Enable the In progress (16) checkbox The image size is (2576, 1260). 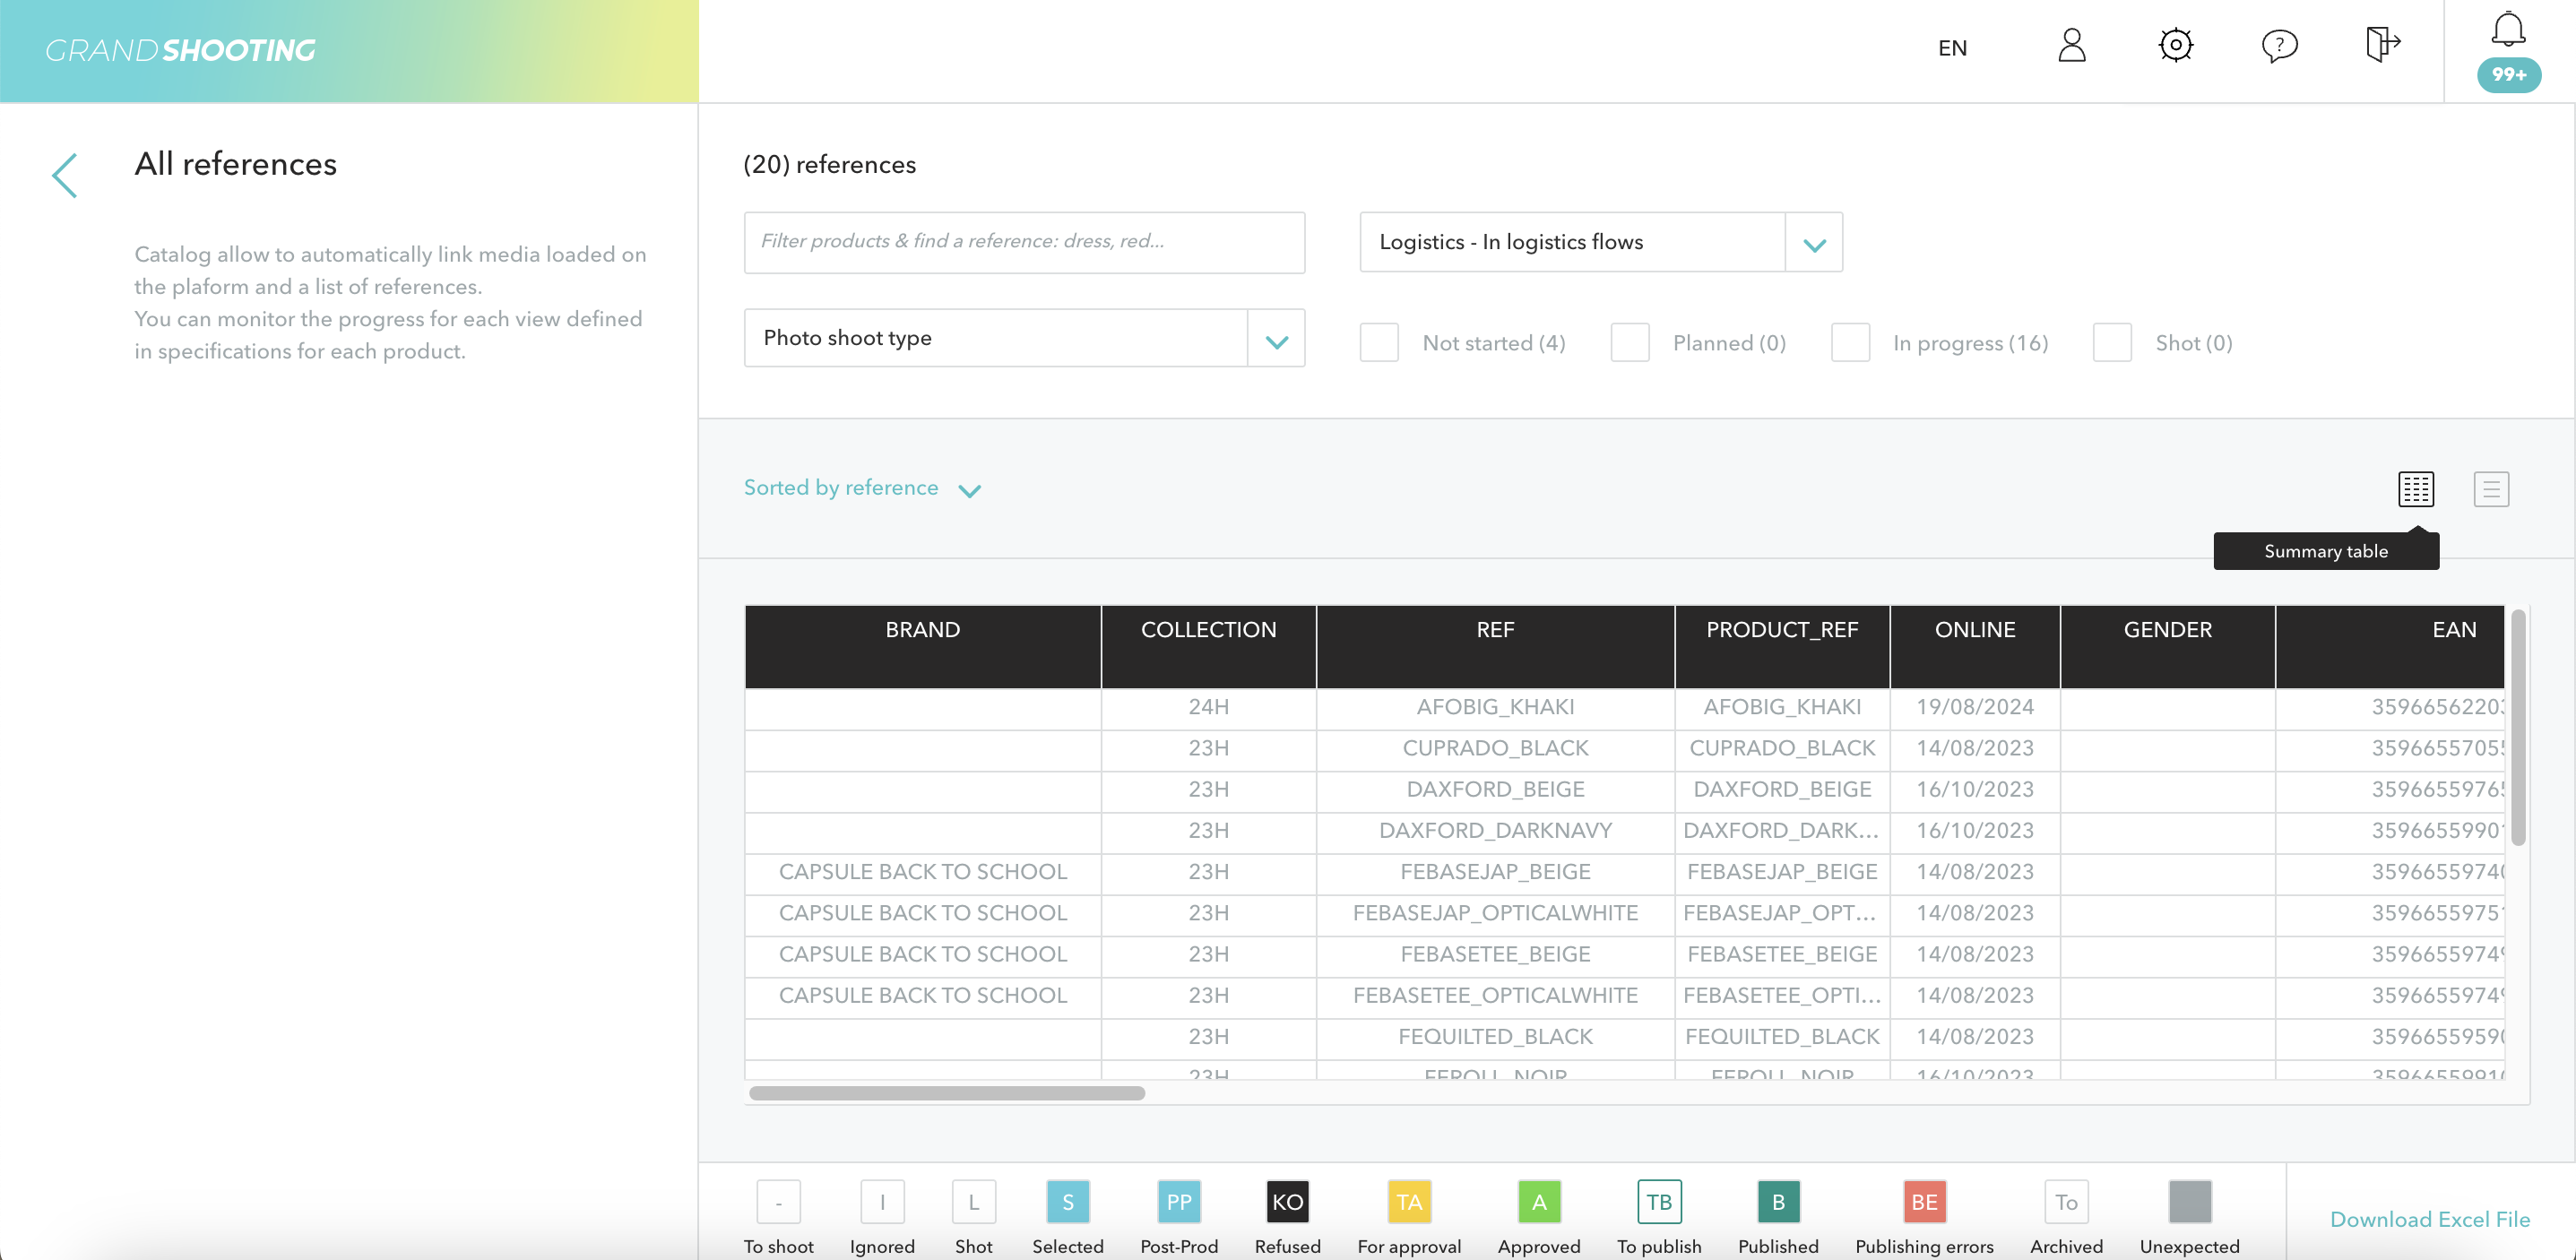pos(1850,343)
